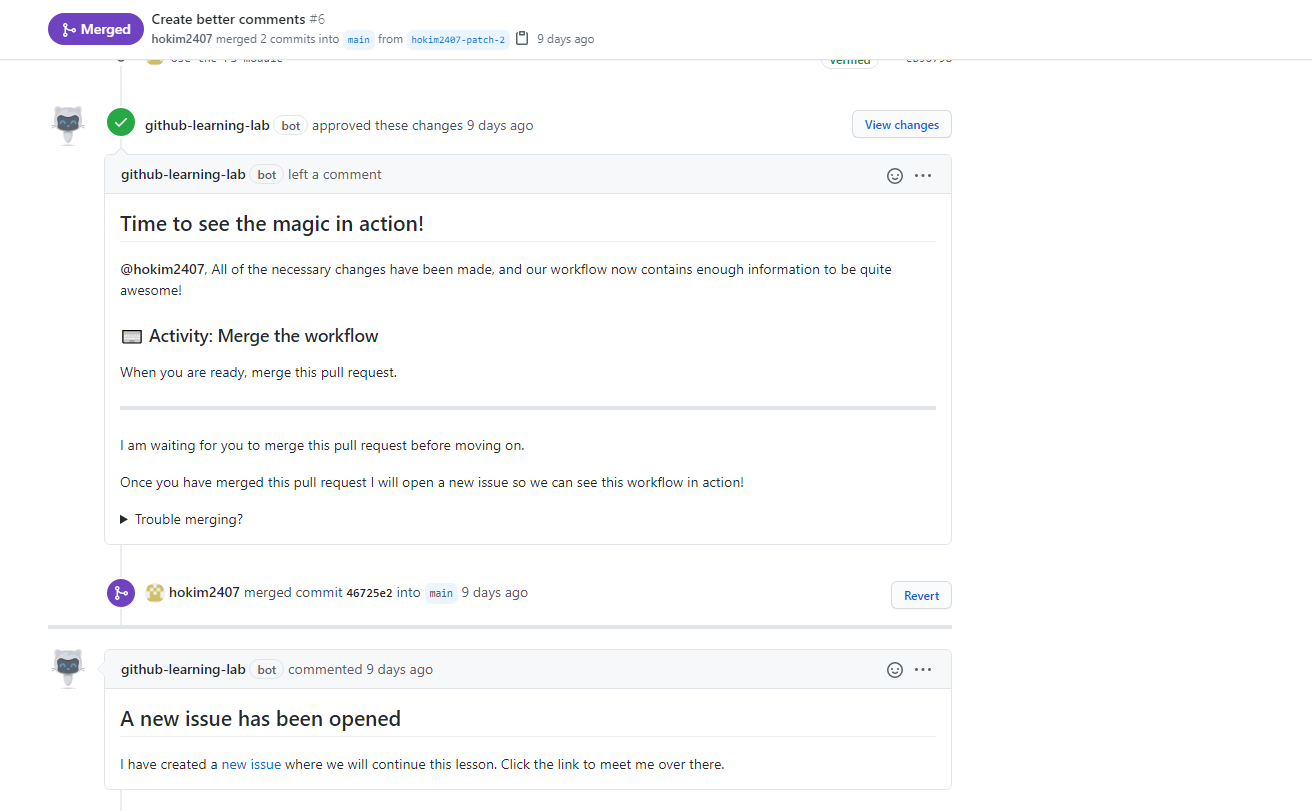Click the github-learning-lab bot avatar beside approval
This screenshot has width=1312, height=811.
(68, 125)
